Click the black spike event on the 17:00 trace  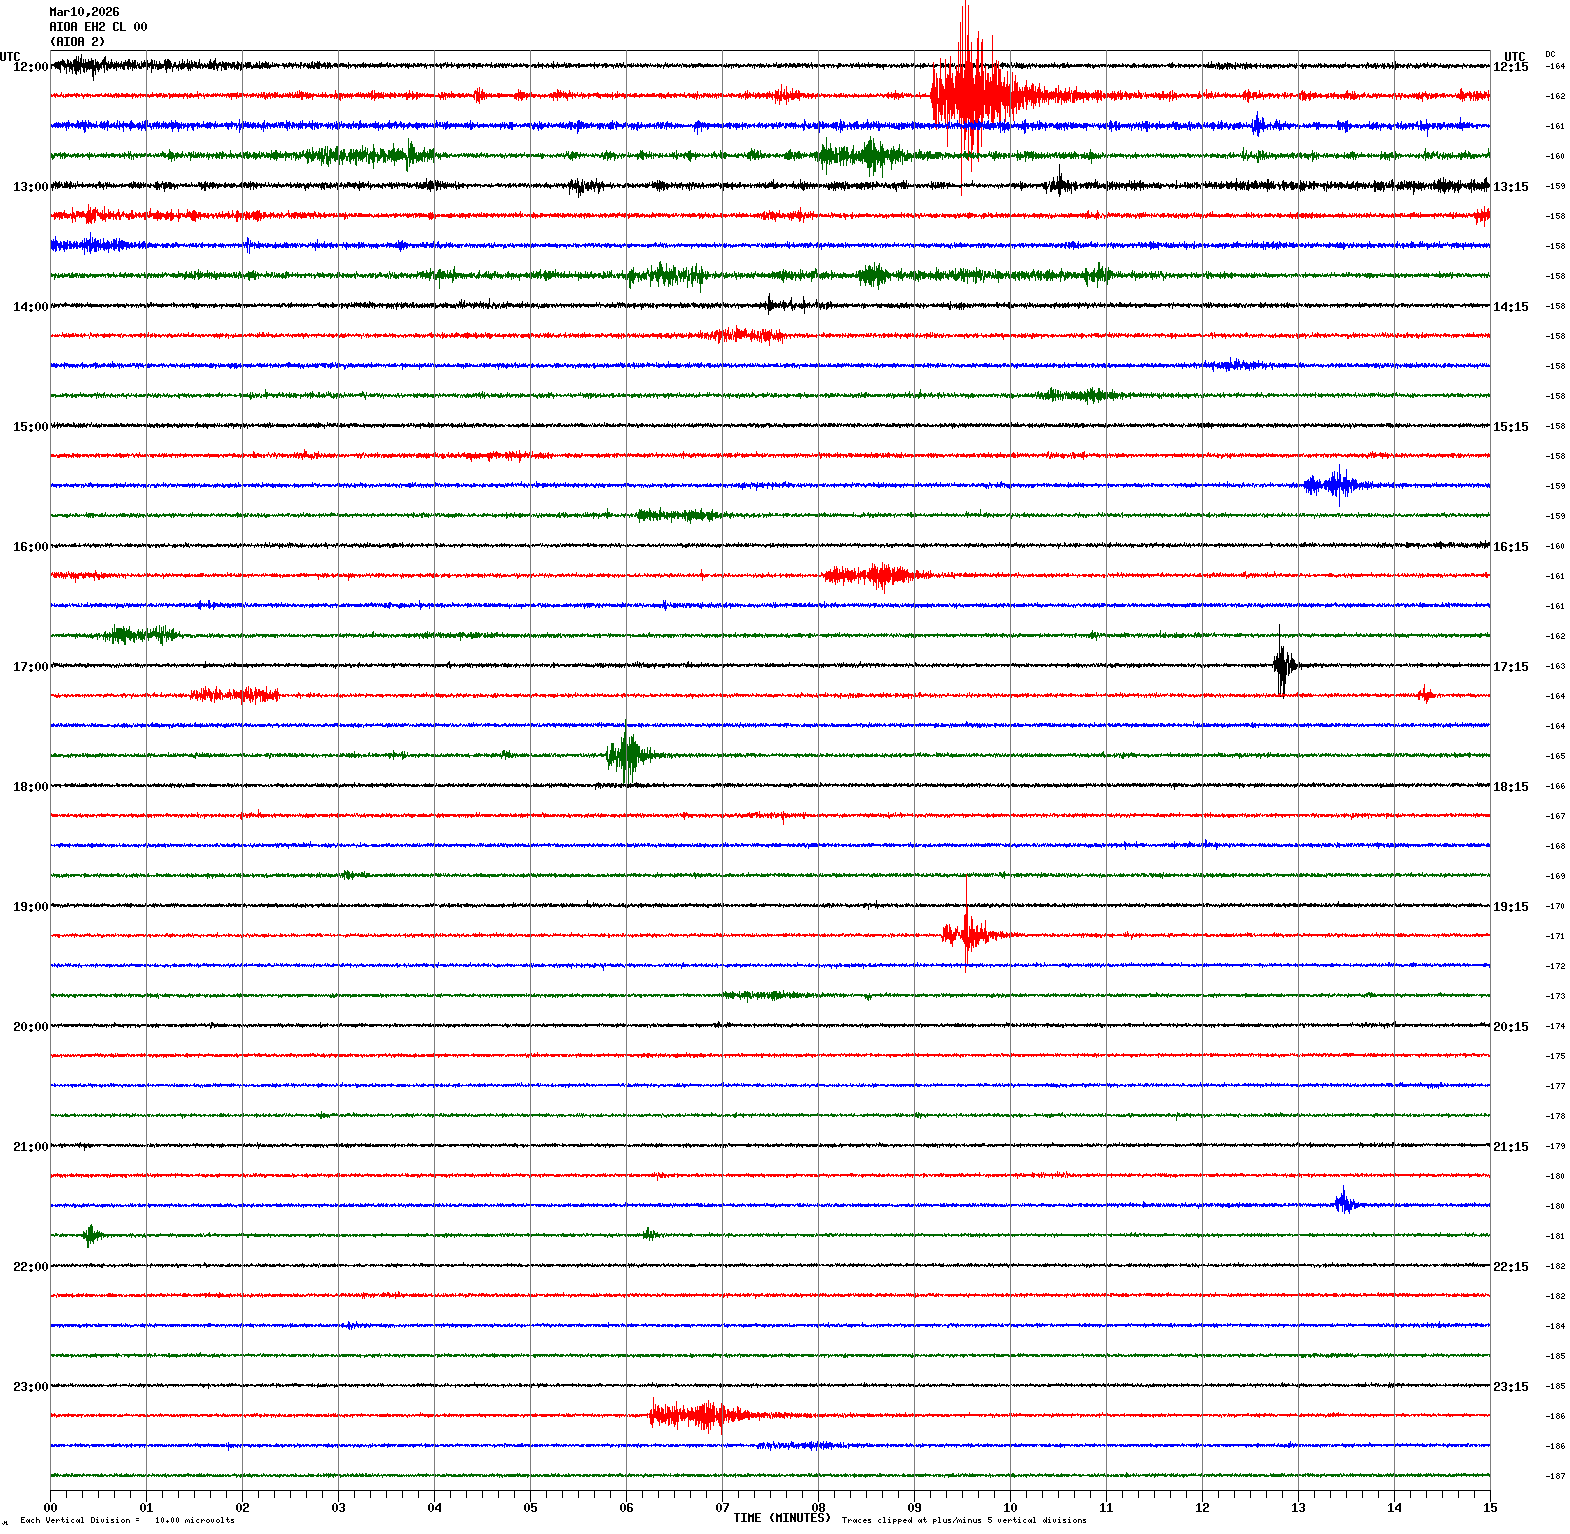pos(1283,664)
